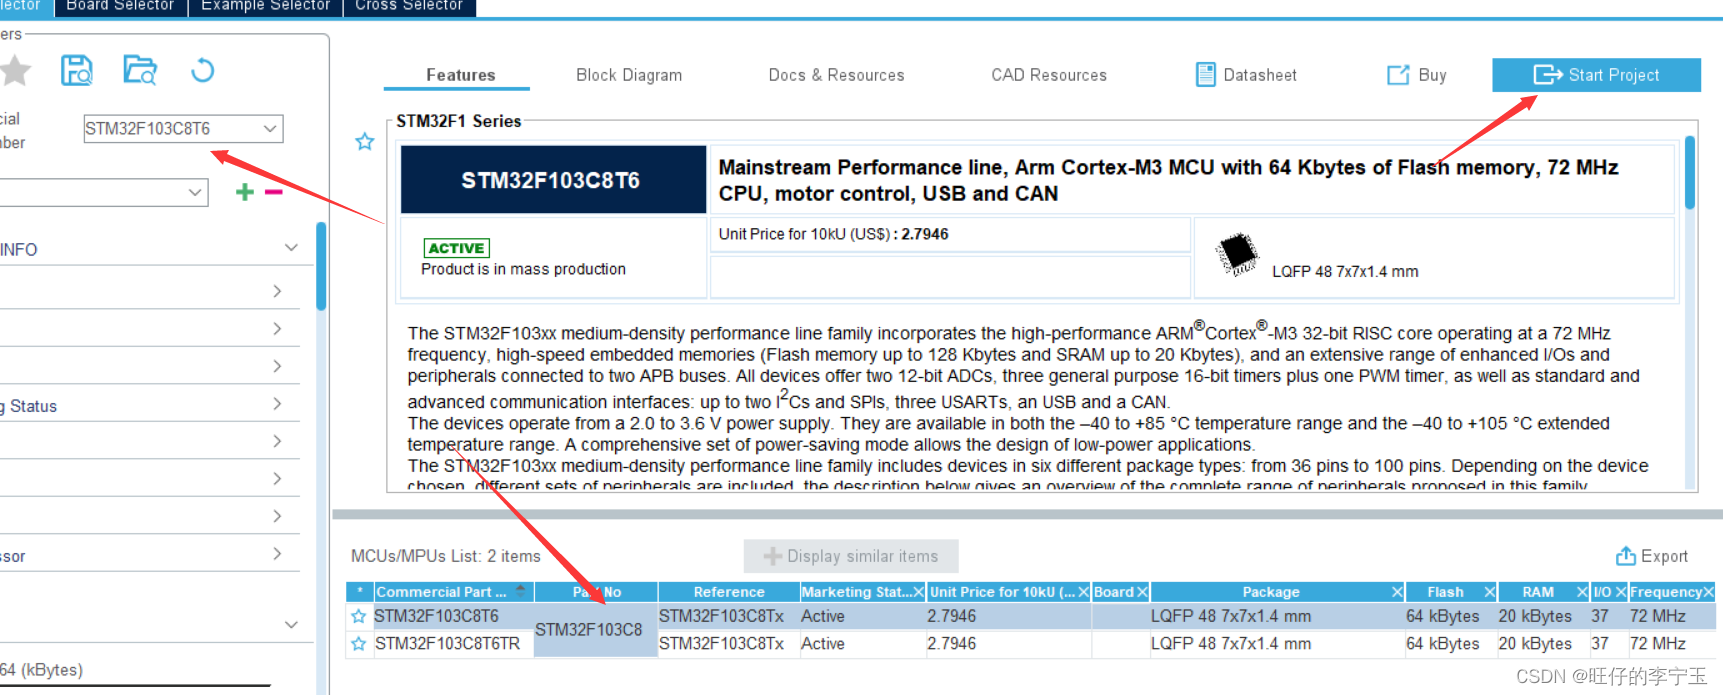Open the CAD Resources tab

(x=1049, y=75)
